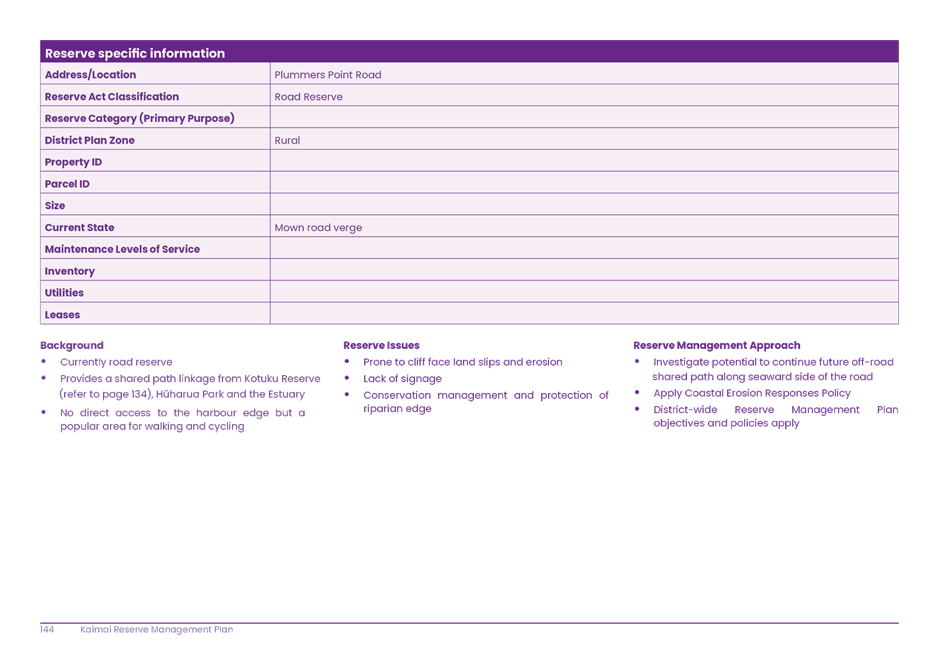The image size is (939, 664).
Task: Click the 'Reserve Issues' section heading
Action: (381, 346)
